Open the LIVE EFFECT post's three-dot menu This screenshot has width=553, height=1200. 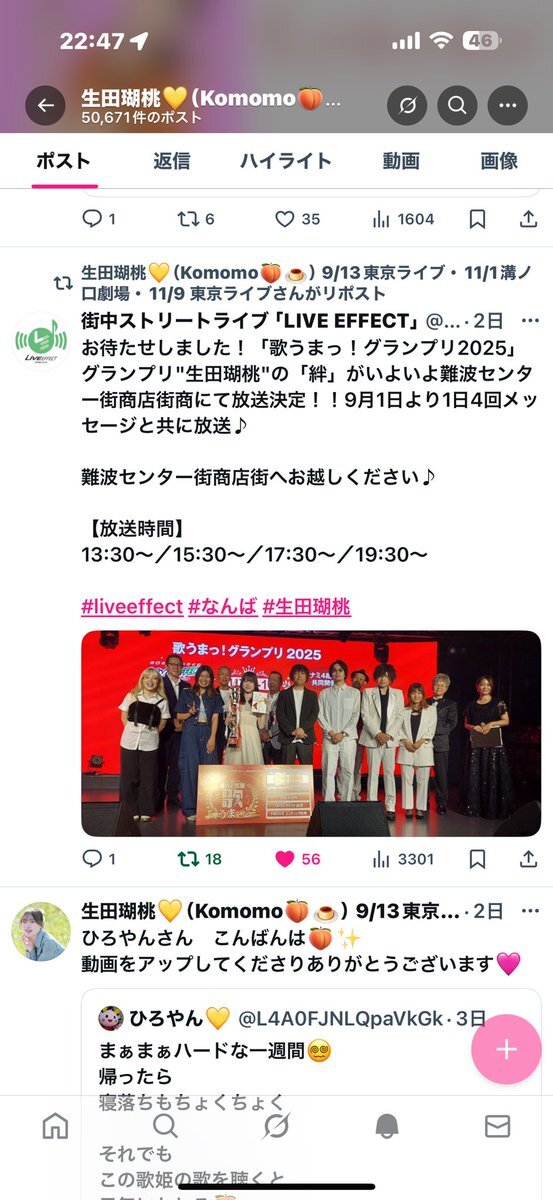pyautogui.click(x=531, y=321)
